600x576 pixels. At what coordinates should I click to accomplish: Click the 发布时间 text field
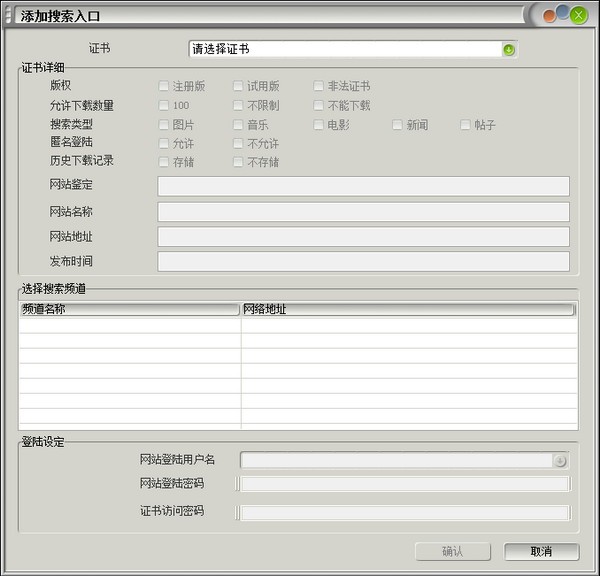click(364, 262)
